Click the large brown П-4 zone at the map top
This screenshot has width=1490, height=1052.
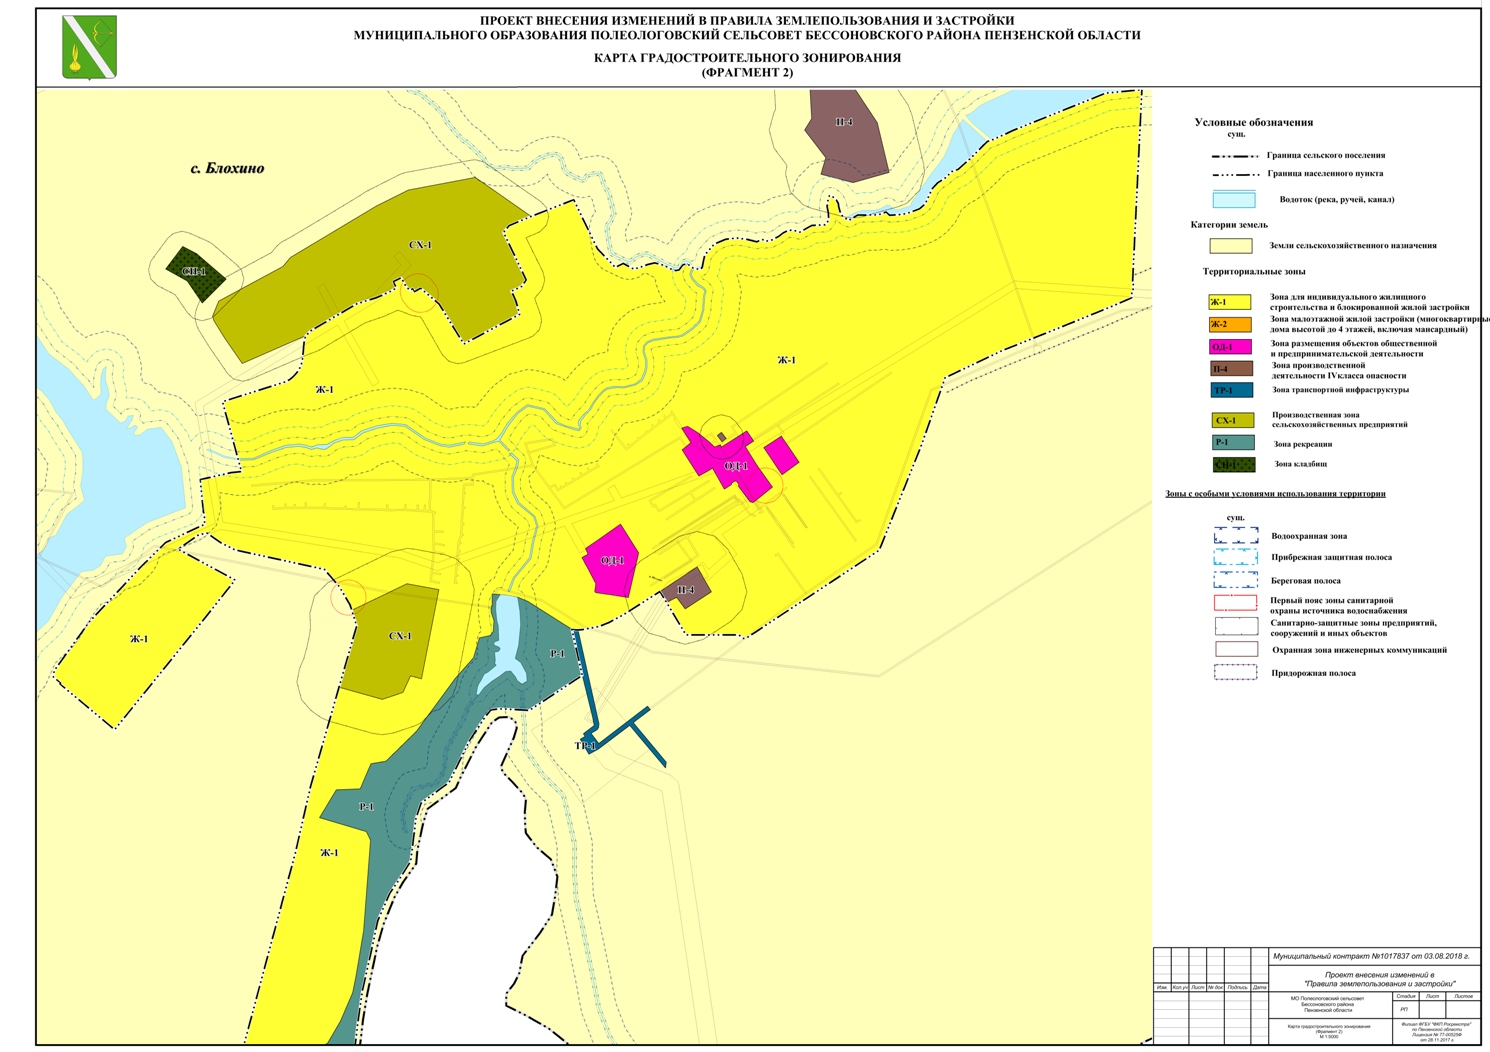[846, 135]
